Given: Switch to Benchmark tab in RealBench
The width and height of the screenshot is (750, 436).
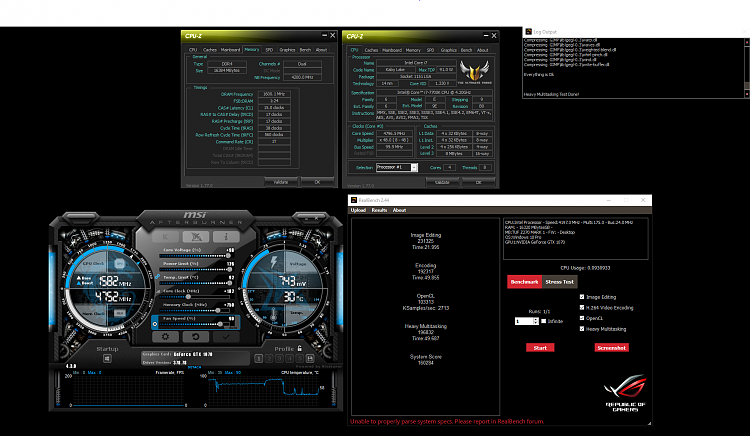Looking at the screenshot, I should coord(524,282).
